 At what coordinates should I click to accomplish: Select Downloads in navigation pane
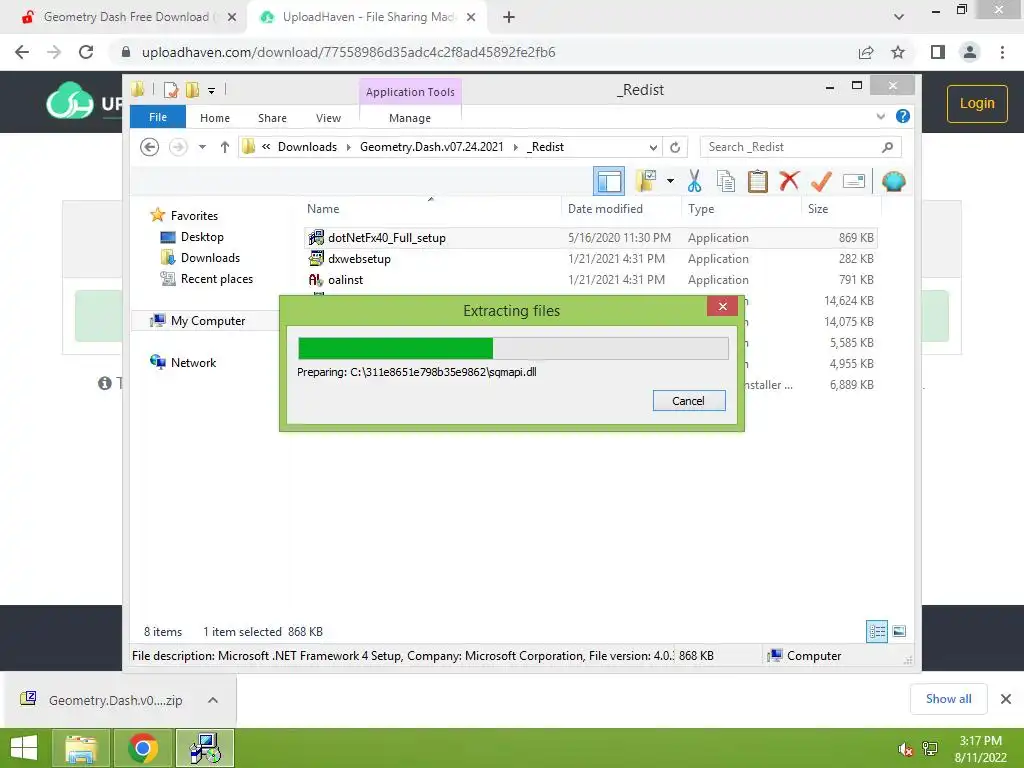[210, 257]
